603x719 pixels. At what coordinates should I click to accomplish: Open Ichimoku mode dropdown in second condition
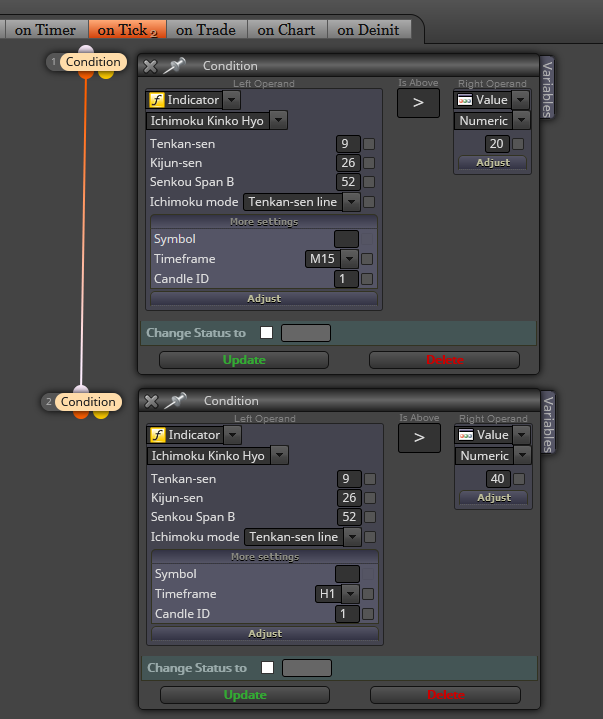[x=352, y=536]
